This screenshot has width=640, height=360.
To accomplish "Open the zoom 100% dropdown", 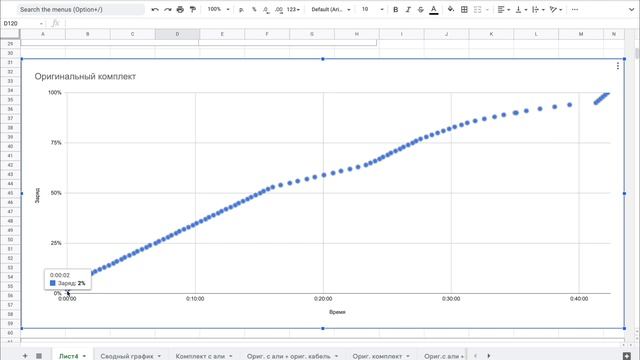I will click(x=218, y=9).
